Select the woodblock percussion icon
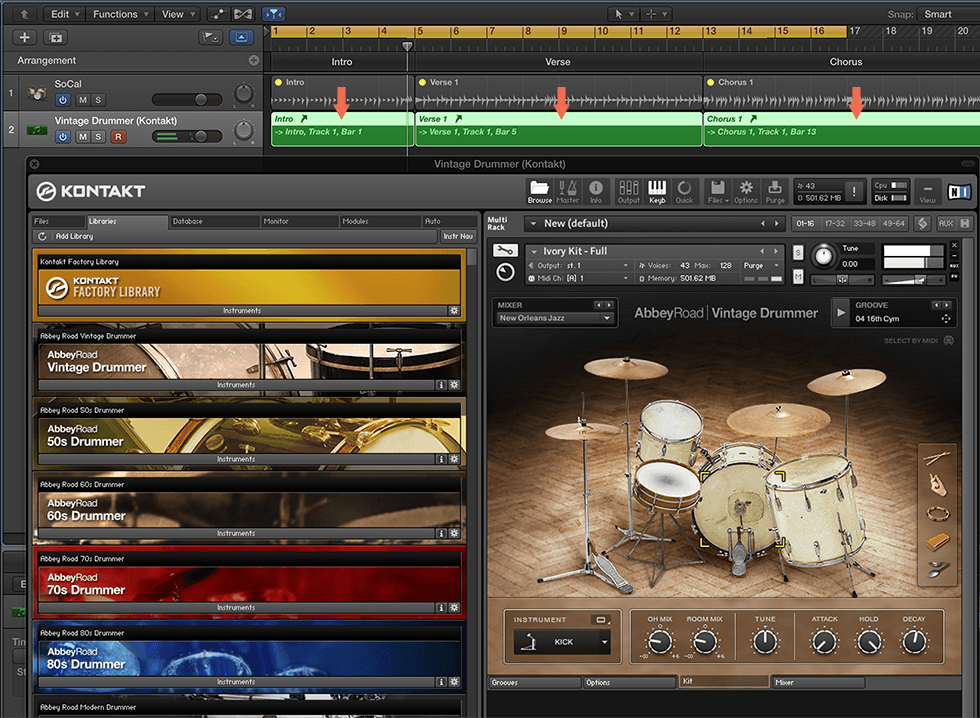This screenshot has width=980, height=718. point(938,541)
